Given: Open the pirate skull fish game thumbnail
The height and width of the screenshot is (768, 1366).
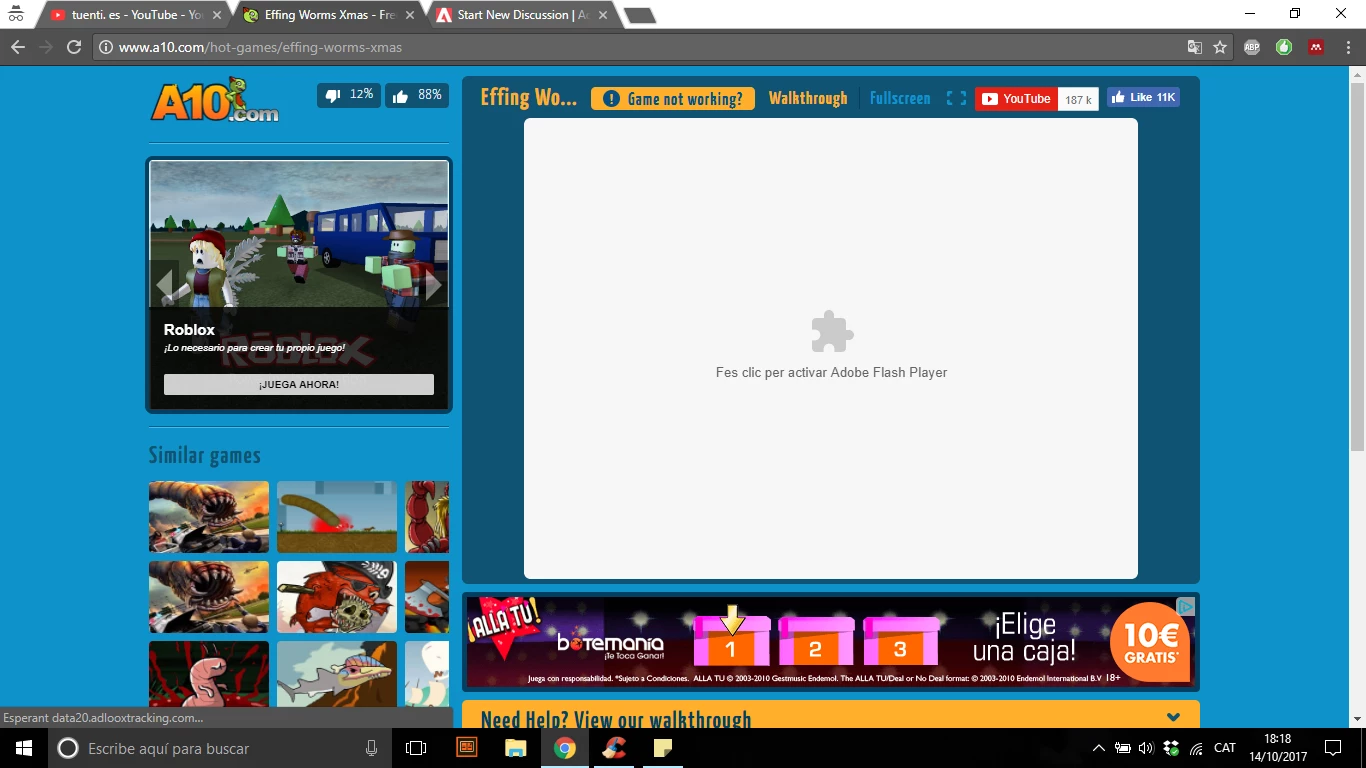Looking at the screenshot, I should pos(337,597).
